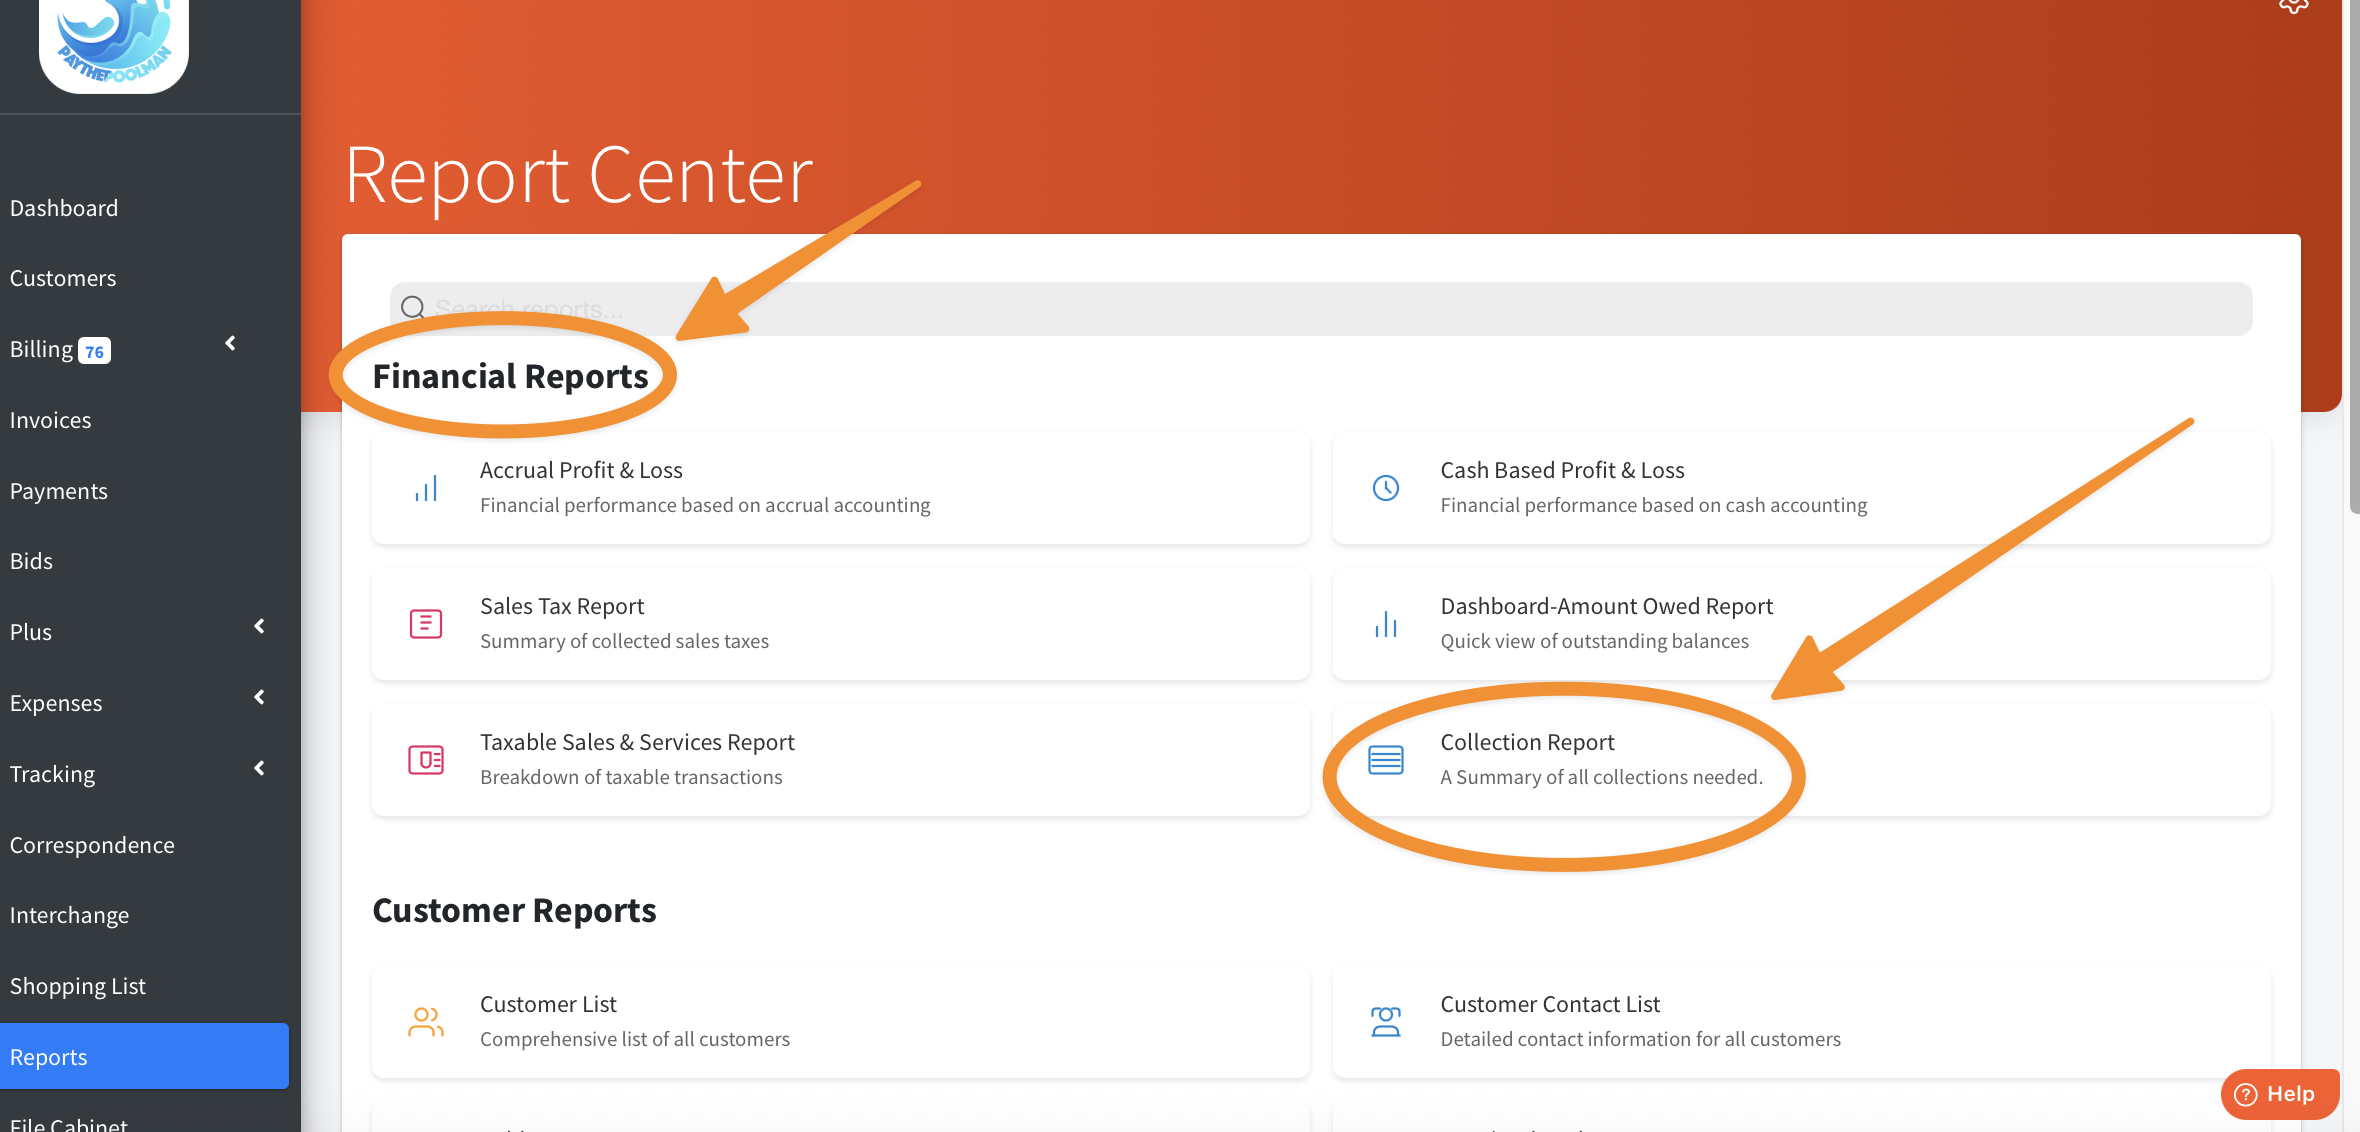Click the Help button
The height and width of the screenshot is (1132, 2360).
point(2279,1093)
